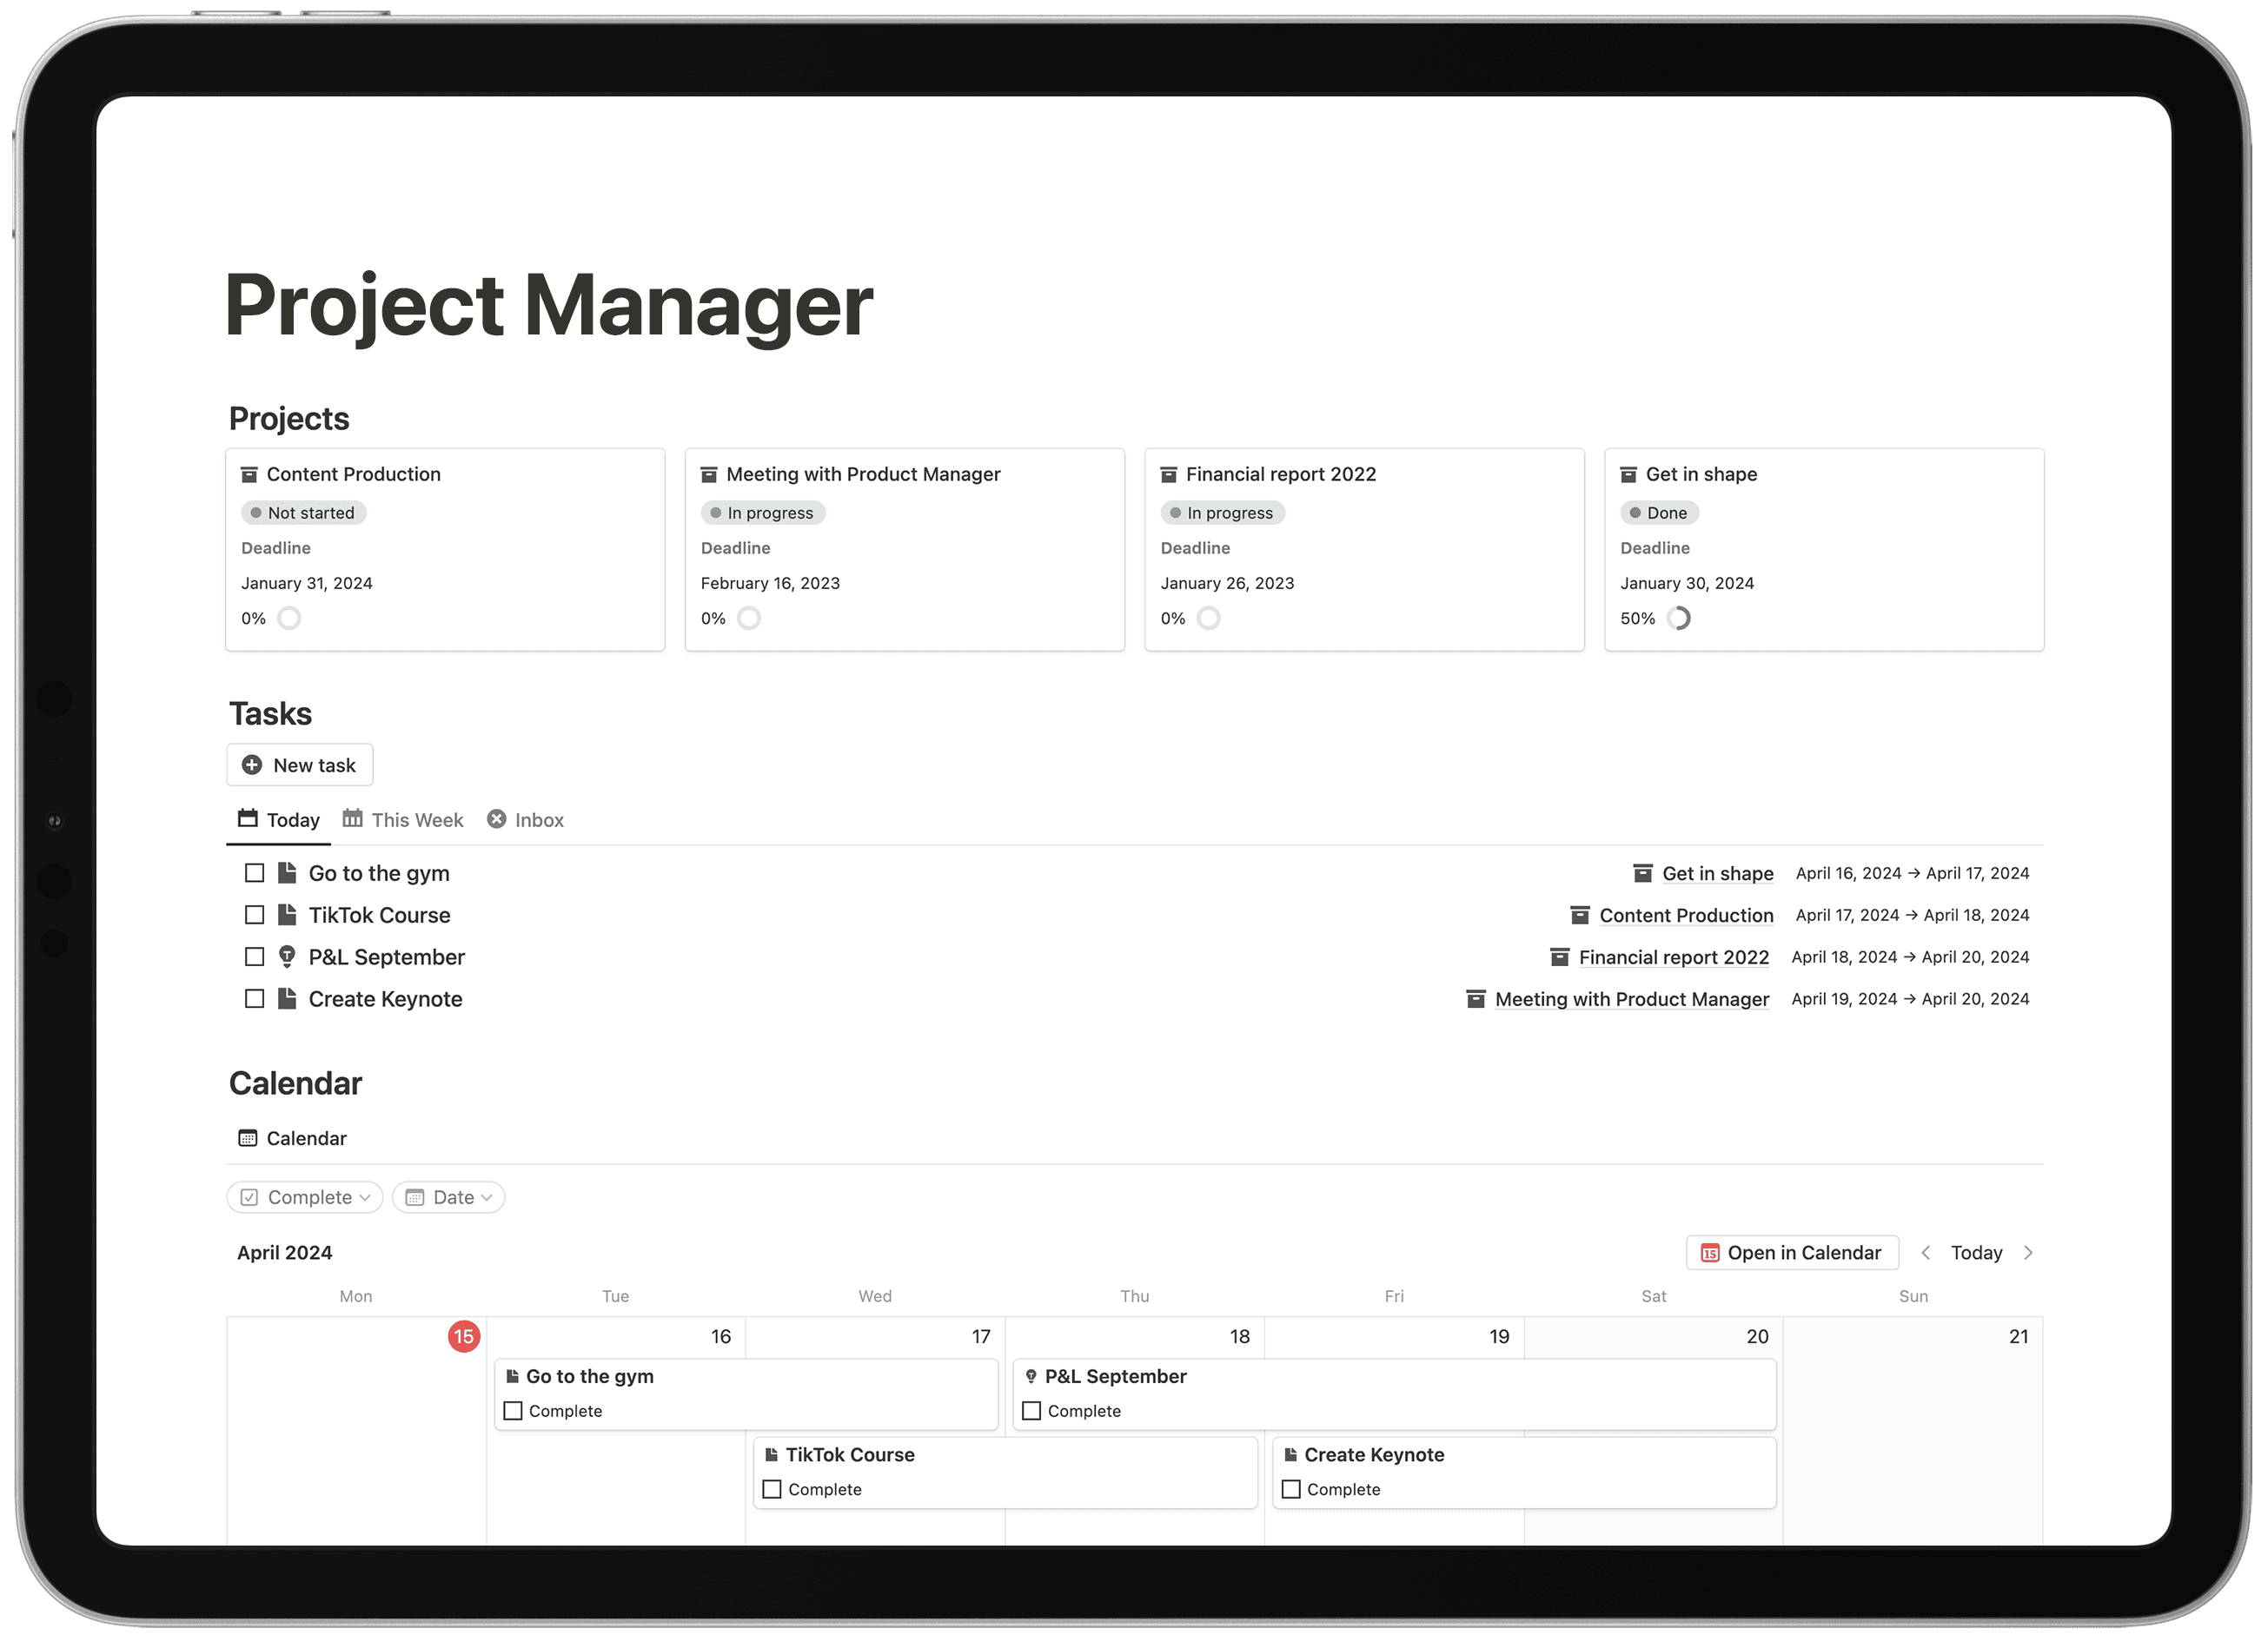Screen dimensions: 2268x1642
Task: Click page icon on Go to the gym calendar event
Action: point(512,1376)
